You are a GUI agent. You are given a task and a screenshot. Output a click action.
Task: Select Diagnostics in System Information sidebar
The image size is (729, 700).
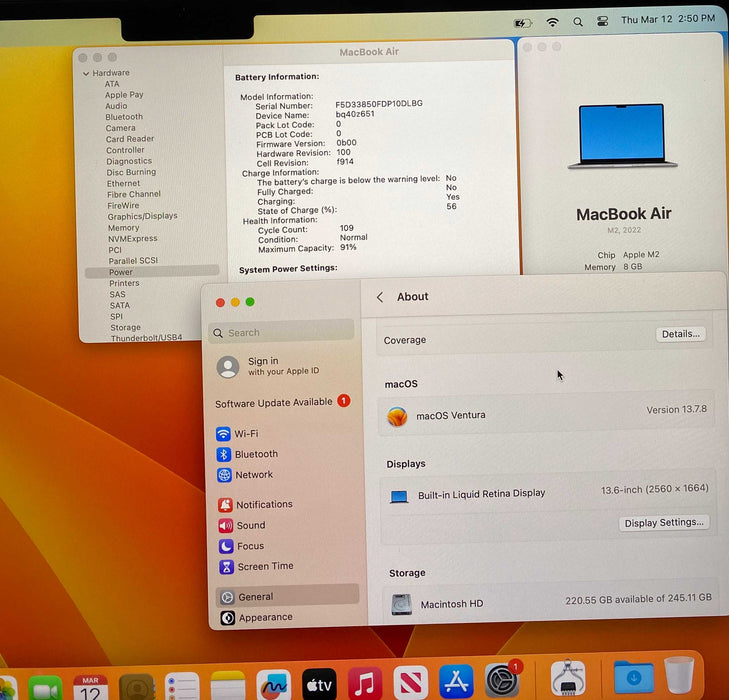(x=129, y=161)
